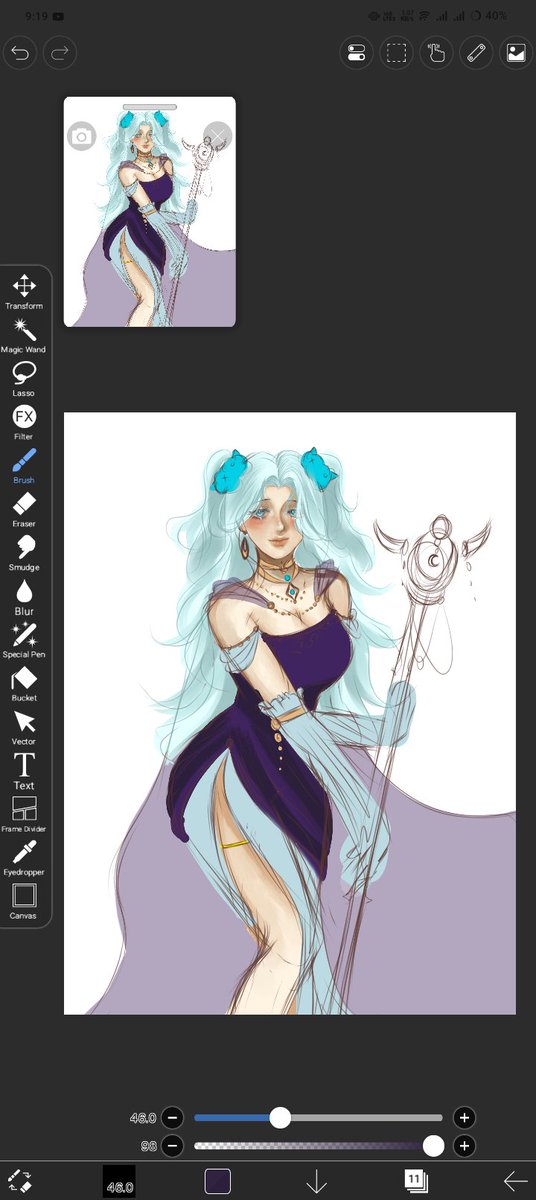Open the Stabilizer hand tool
536x1200 pixels.
coord(436,53)
